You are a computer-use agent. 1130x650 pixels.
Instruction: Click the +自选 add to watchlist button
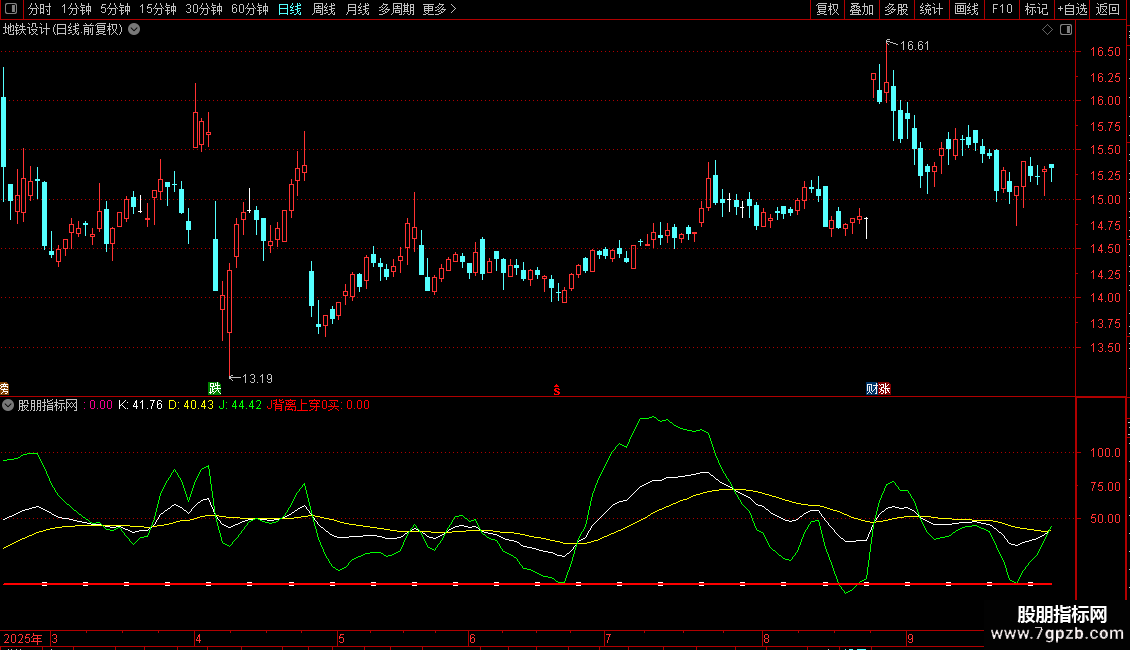click(x=1072, y=9)
